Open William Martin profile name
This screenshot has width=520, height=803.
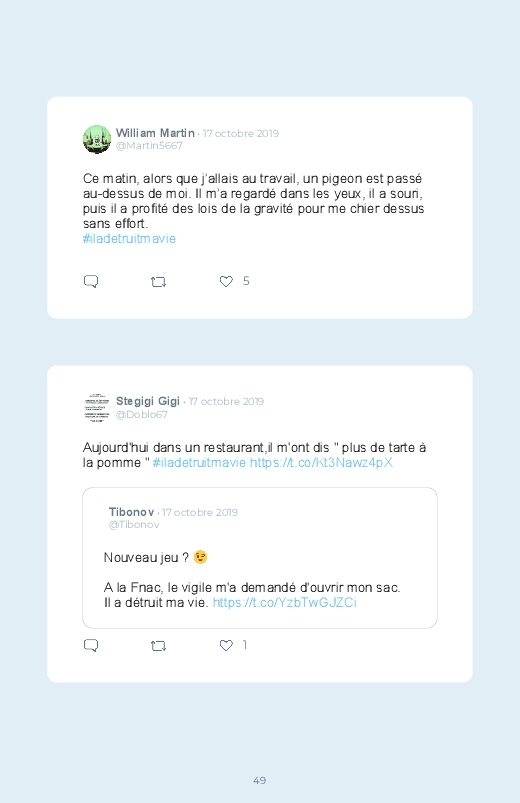coord(155,133)
